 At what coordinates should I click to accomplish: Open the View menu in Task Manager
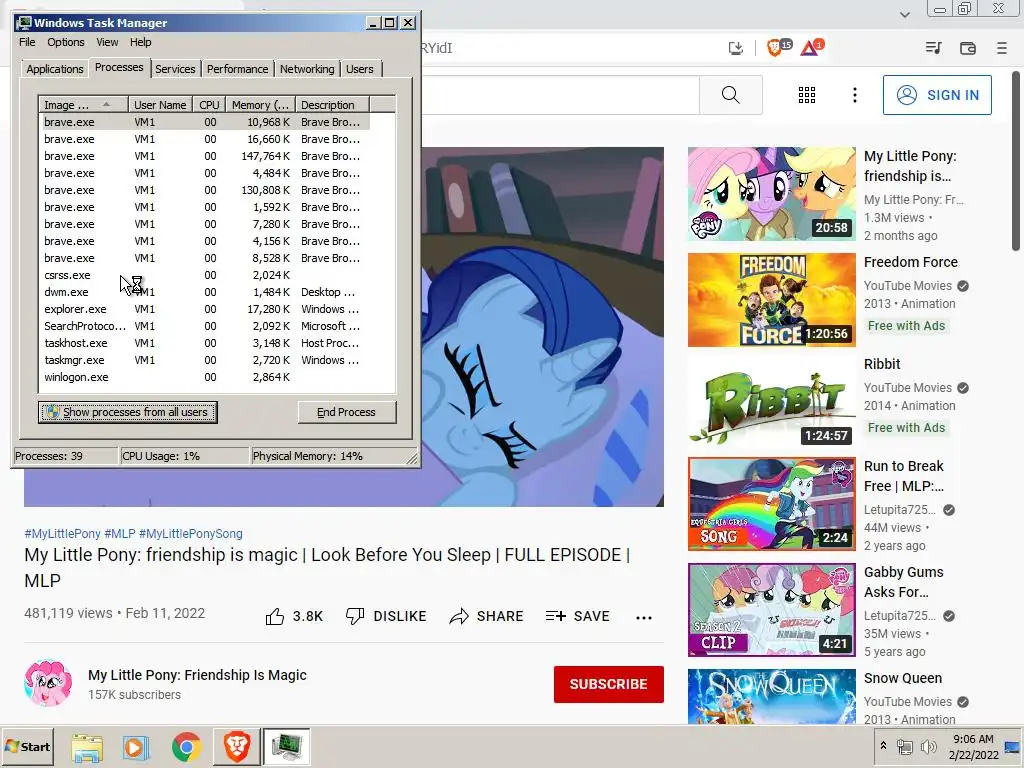(x=107, y=42)
